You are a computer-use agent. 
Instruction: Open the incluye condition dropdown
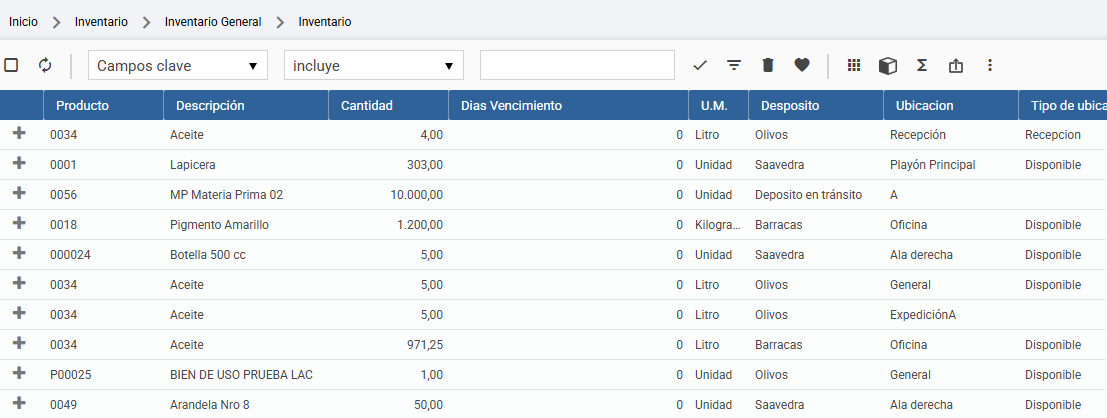373,65
